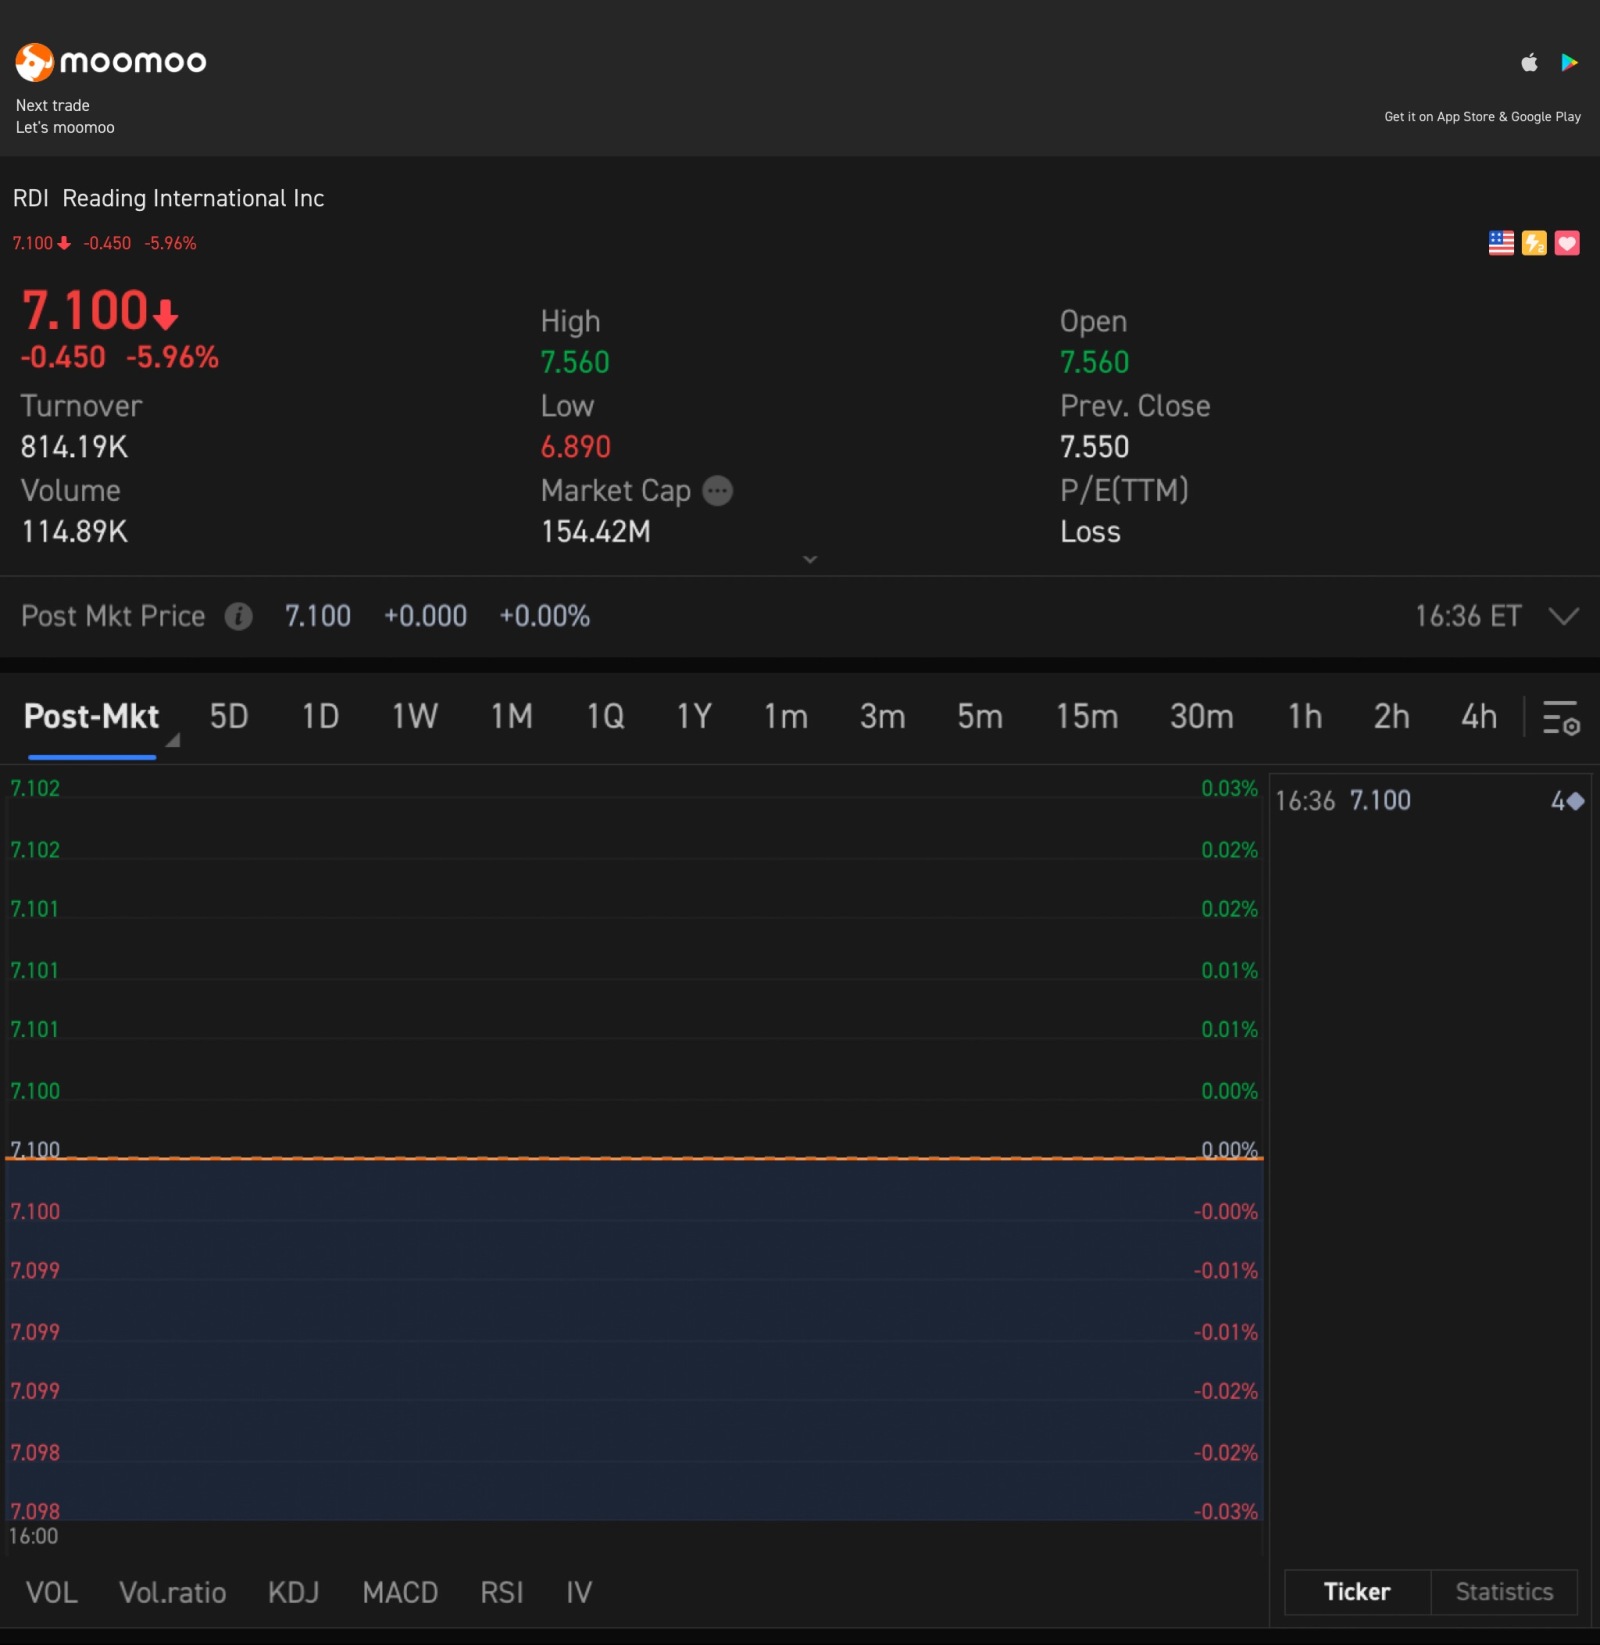Click the Prev. Close value 7.550
Viewport: 1600px width, 1645px height.
[x=1095, y=447]
